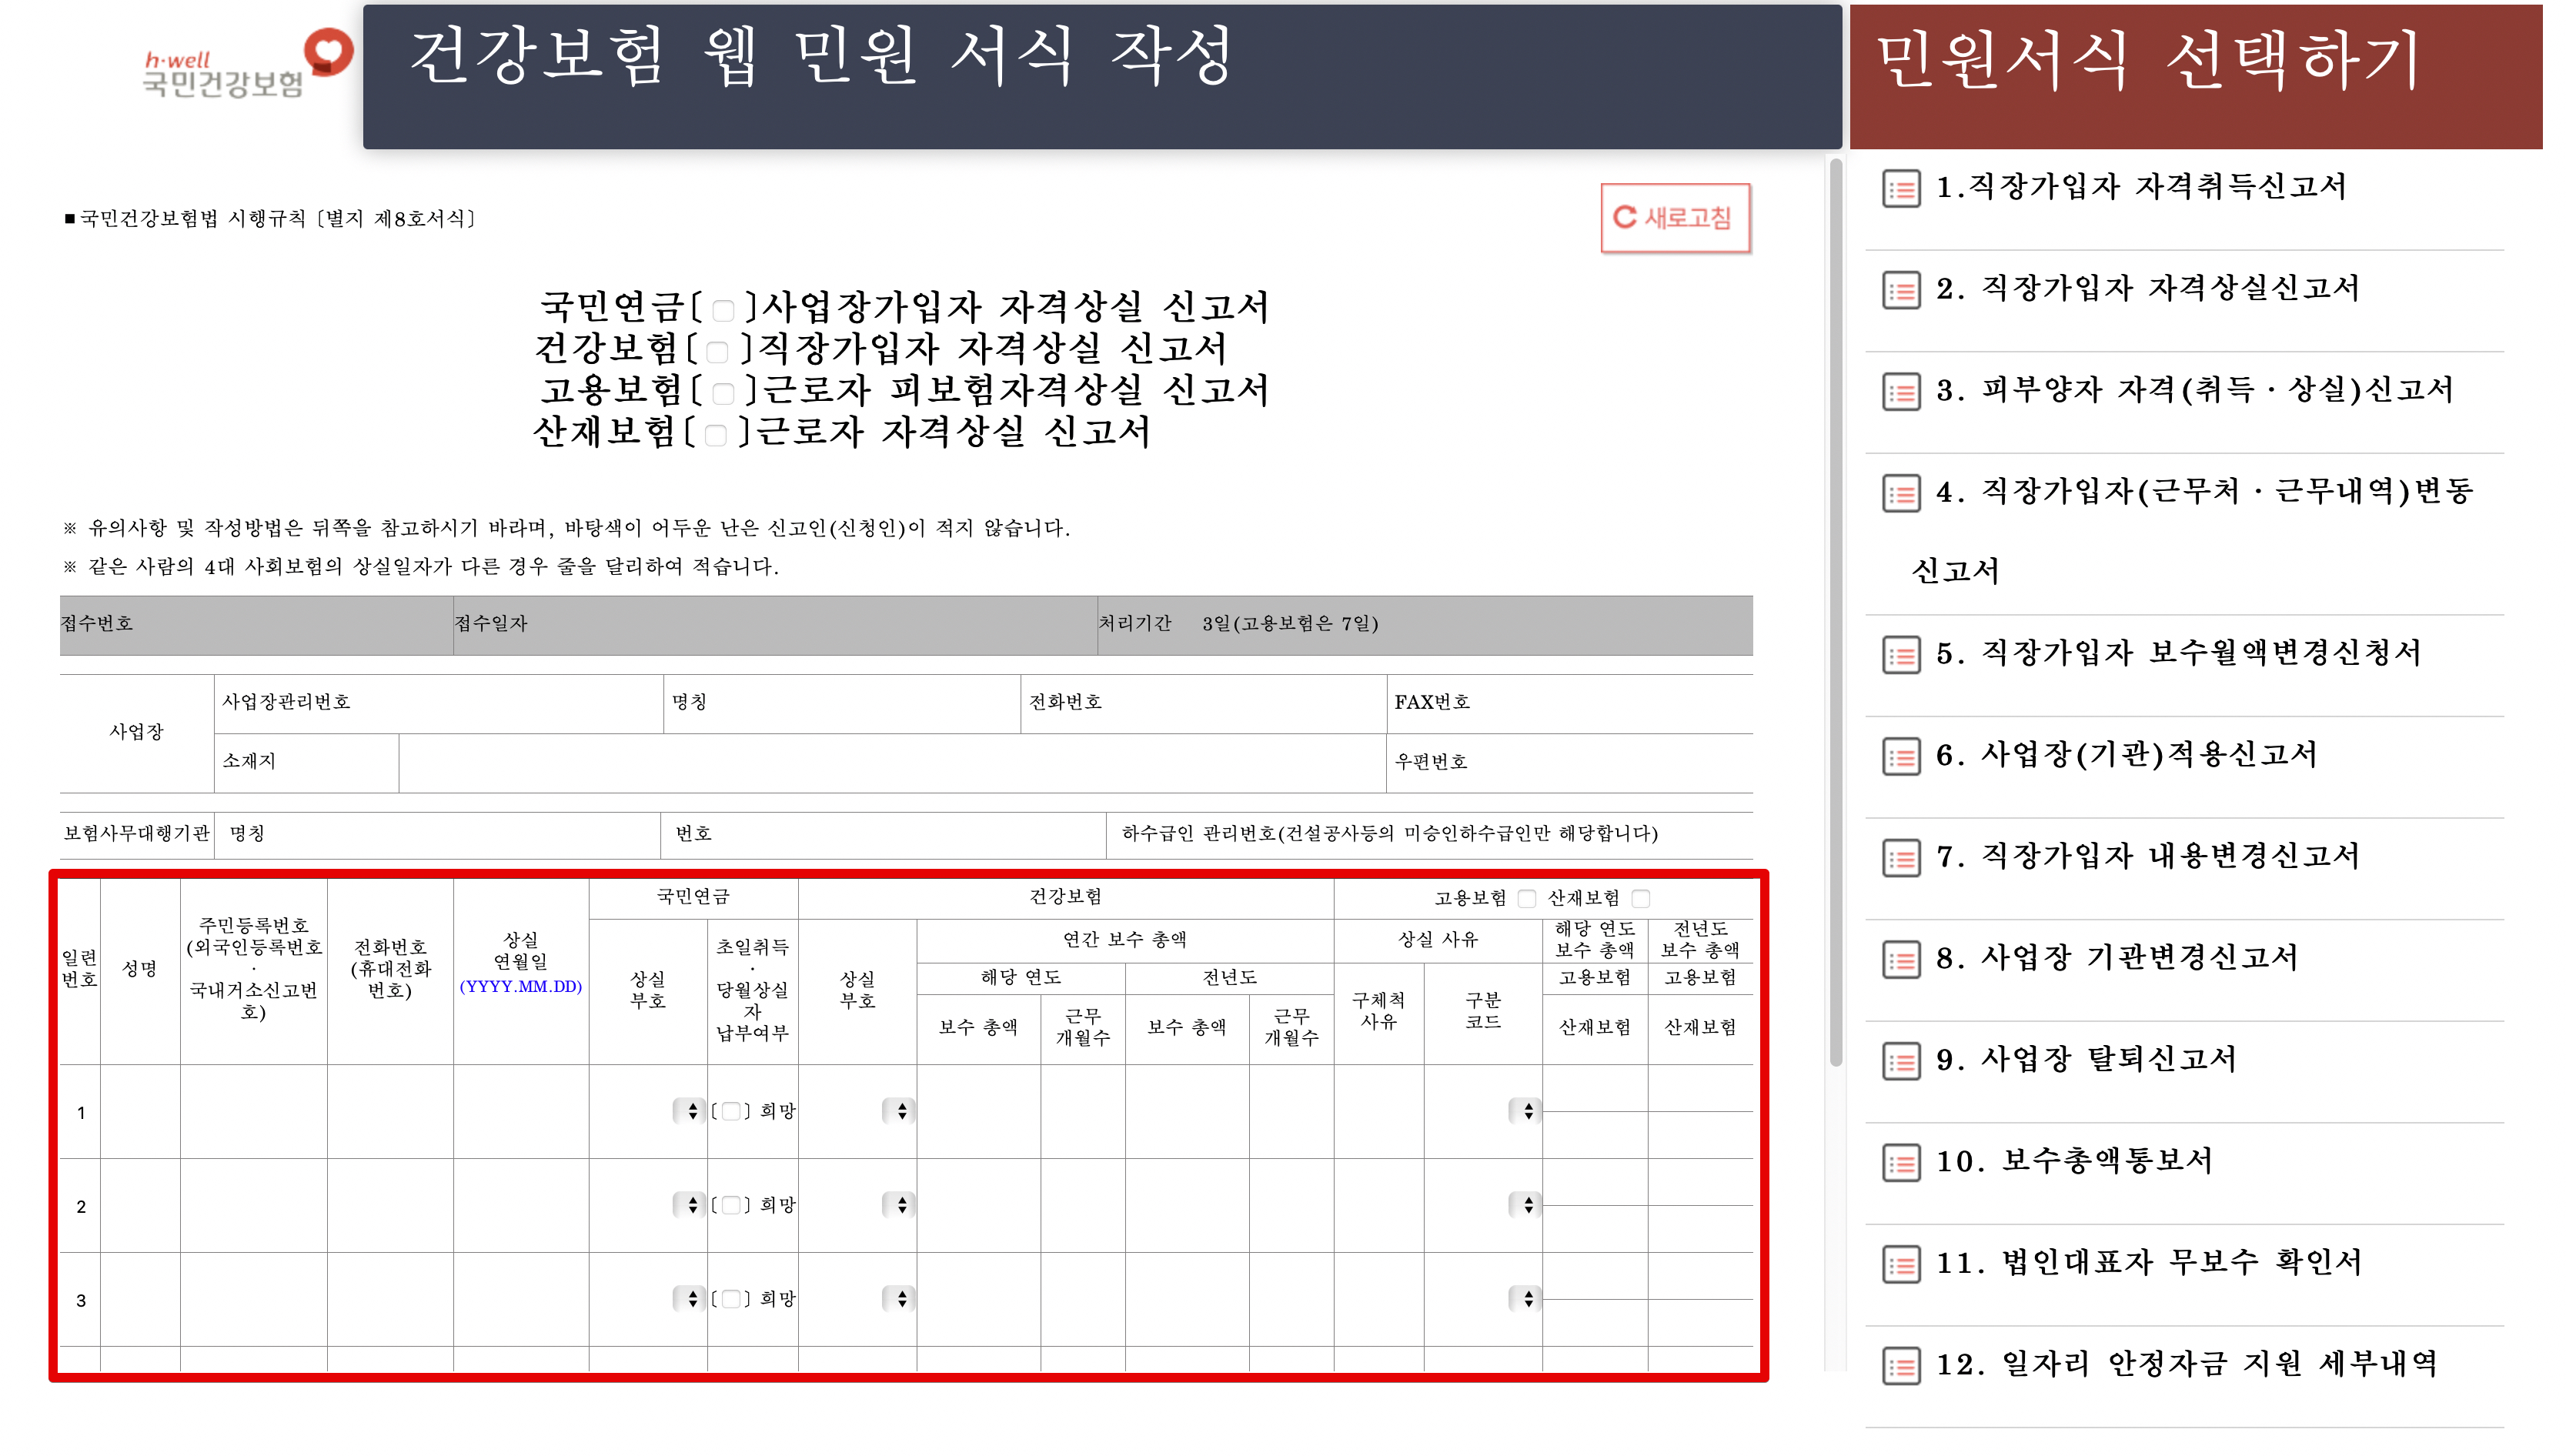Click list icon beside 사업장 탈퇴신고서
The width and height of the screenshot is (2566, 1456).
(x=1900, y=1061)
